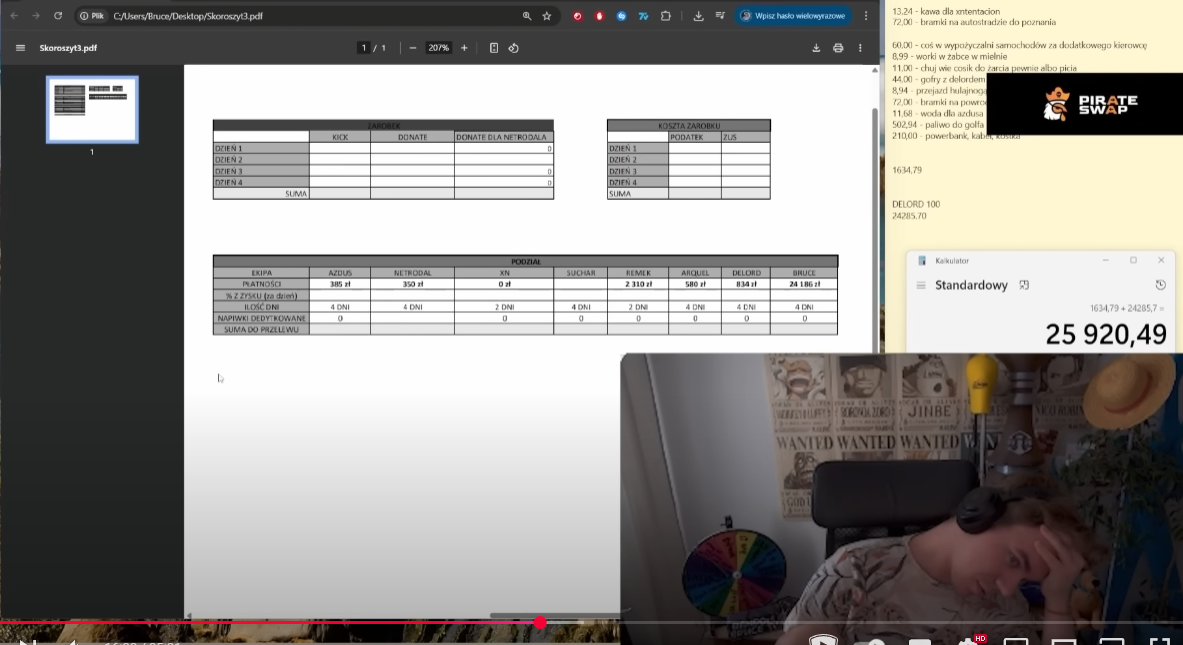
Task: Select the page 1 thumbnail
Action: (x=92, y=109)
